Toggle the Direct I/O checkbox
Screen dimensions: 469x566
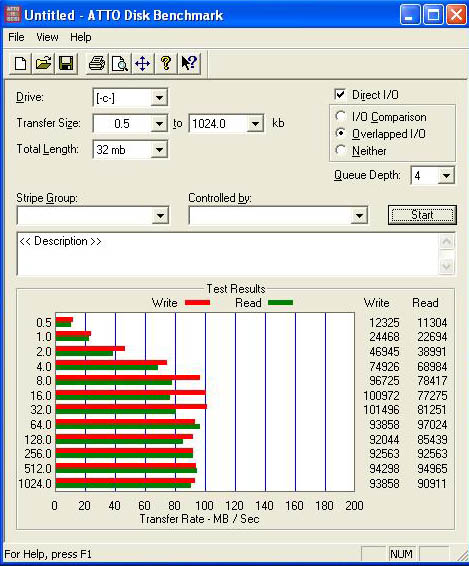pos(340,95)
